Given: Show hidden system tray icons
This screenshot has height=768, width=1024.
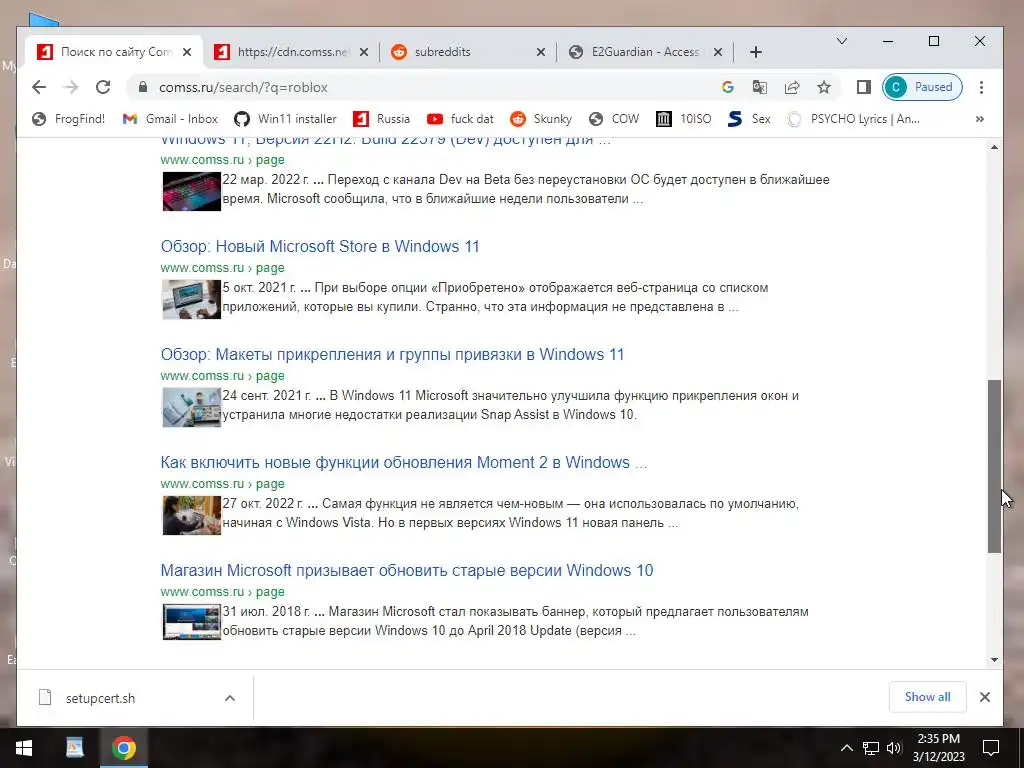Looking at the screenshot, I should pyautogui.click(x=846, y=748).
